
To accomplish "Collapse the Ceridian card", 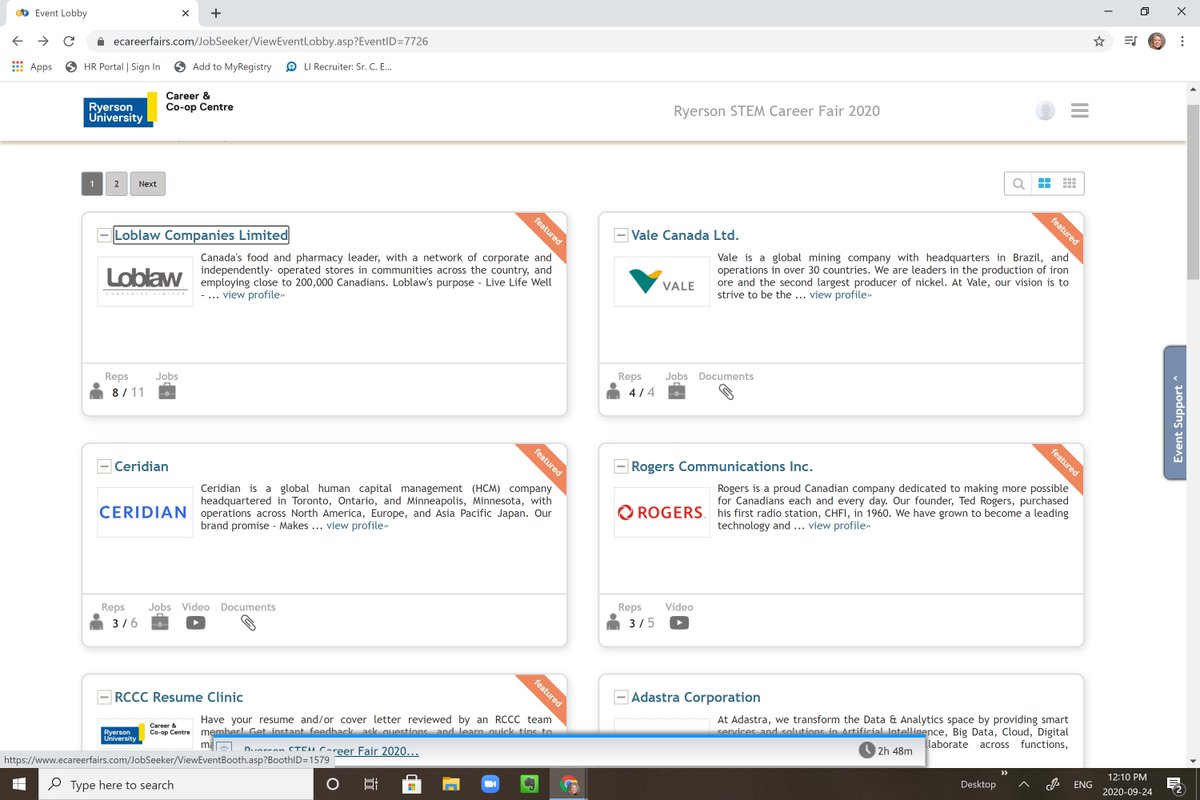I will pos(103,467).
